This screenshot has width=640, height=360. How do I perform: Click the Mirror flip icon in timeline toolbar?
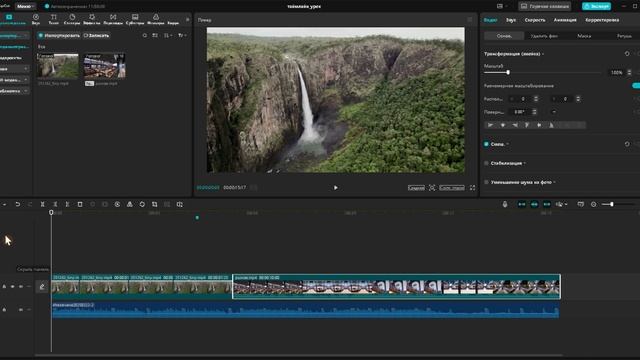pos(130,204)
